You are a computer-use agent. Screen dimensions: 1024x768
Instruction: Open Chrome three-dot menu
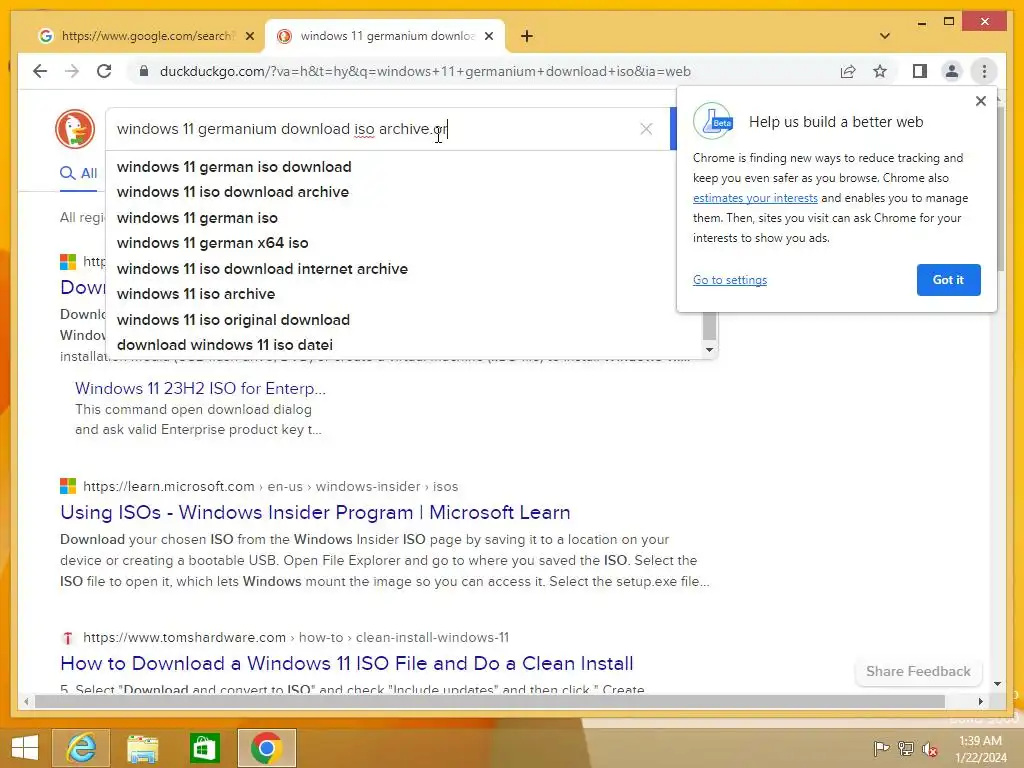984,71
